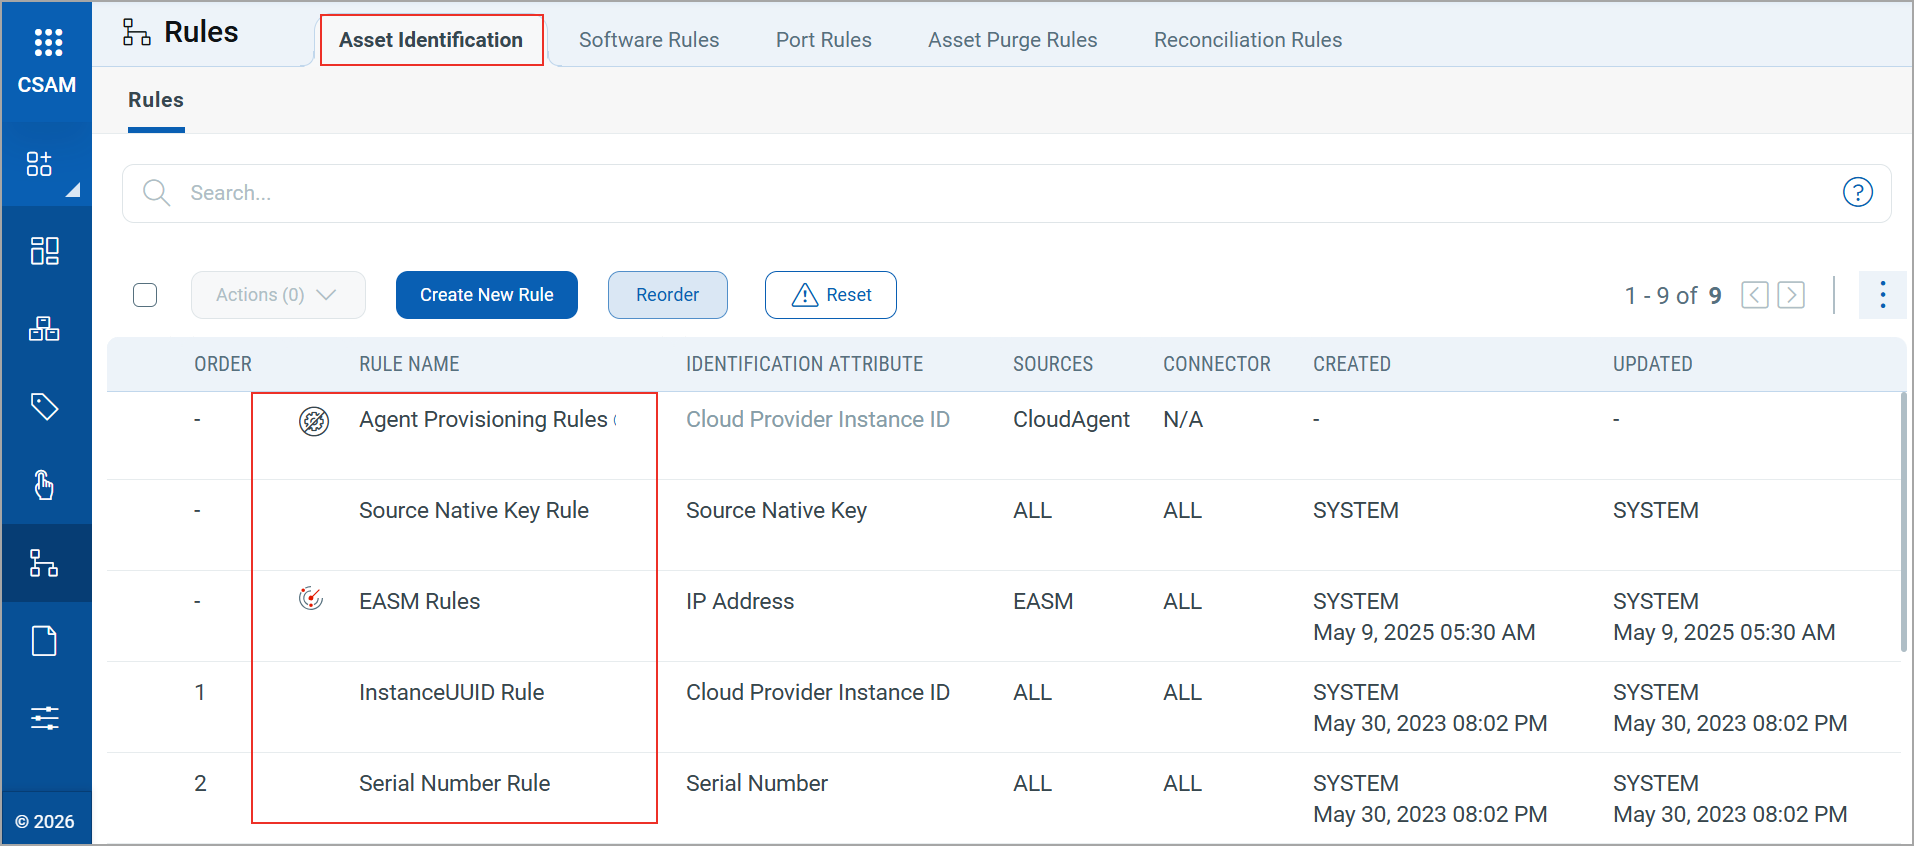The image size is (1914, 846).
Task: Select the Rules hierarchy icon in sidebar
Action: (x=44, y=563)
